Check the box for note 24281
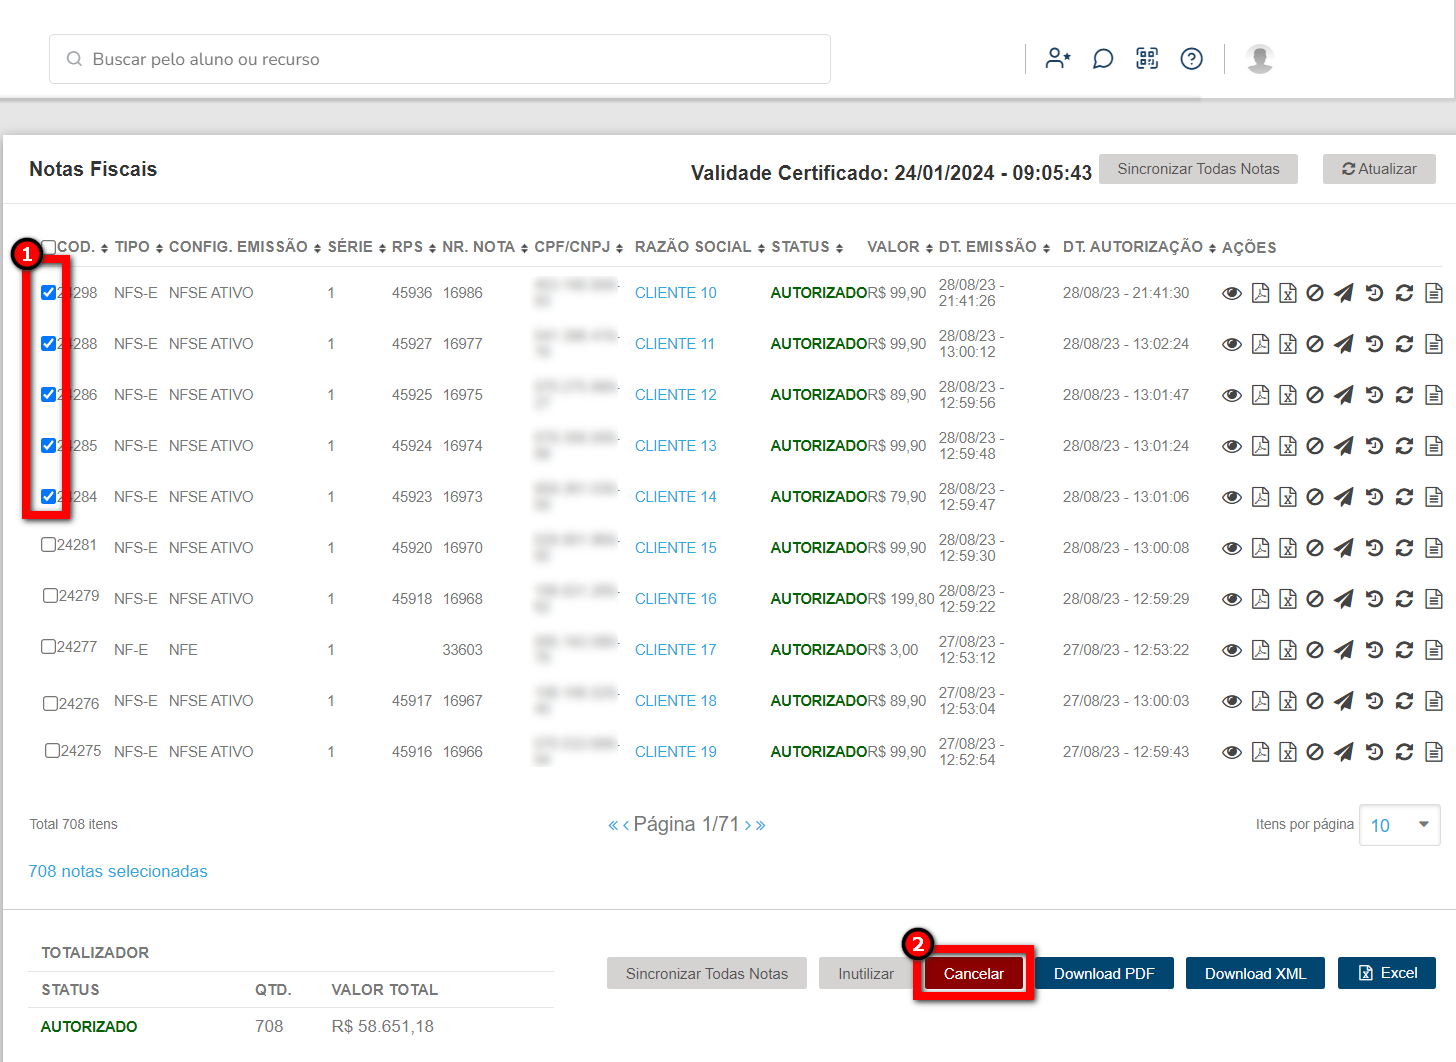This screenshot has width=1456, height=1062. (x=48, y=545)
